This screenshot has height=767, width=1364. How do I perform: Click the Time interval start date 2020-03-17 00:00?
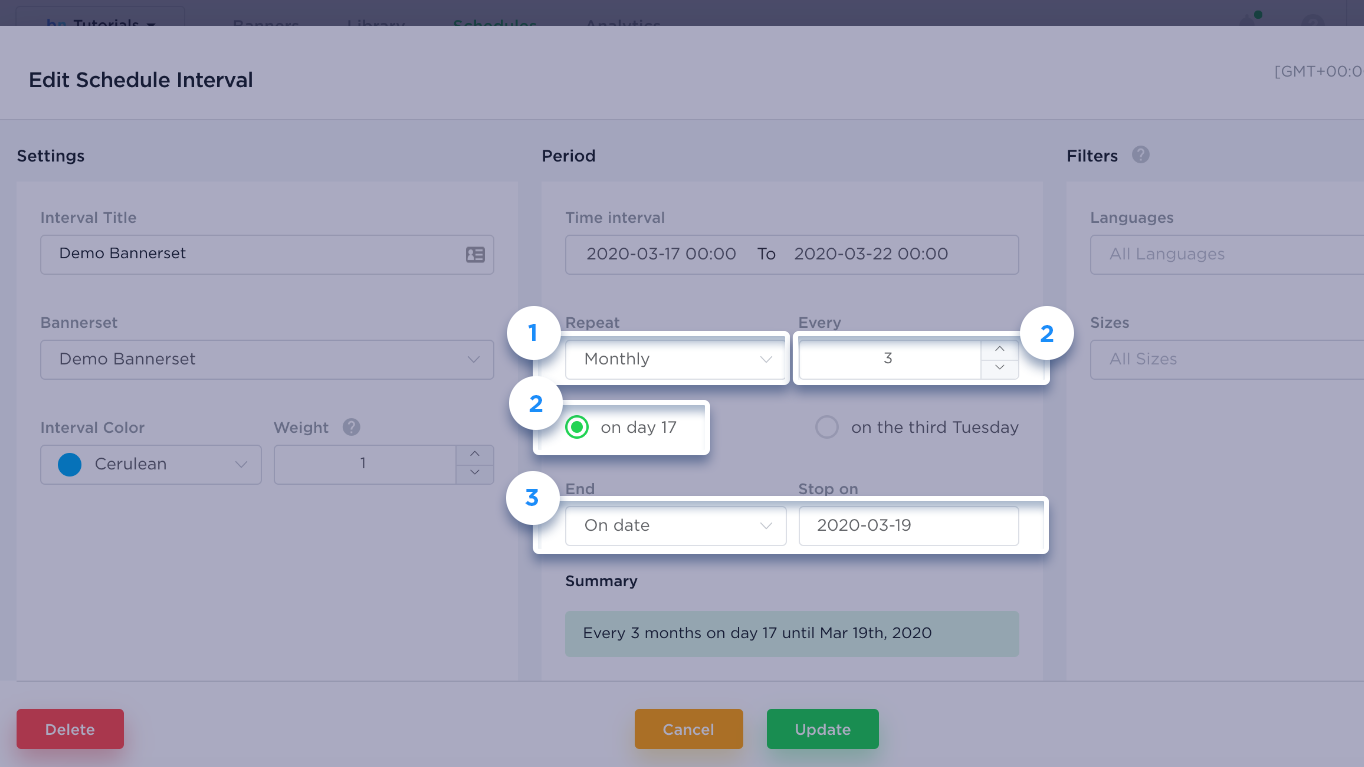click(661, 254)
